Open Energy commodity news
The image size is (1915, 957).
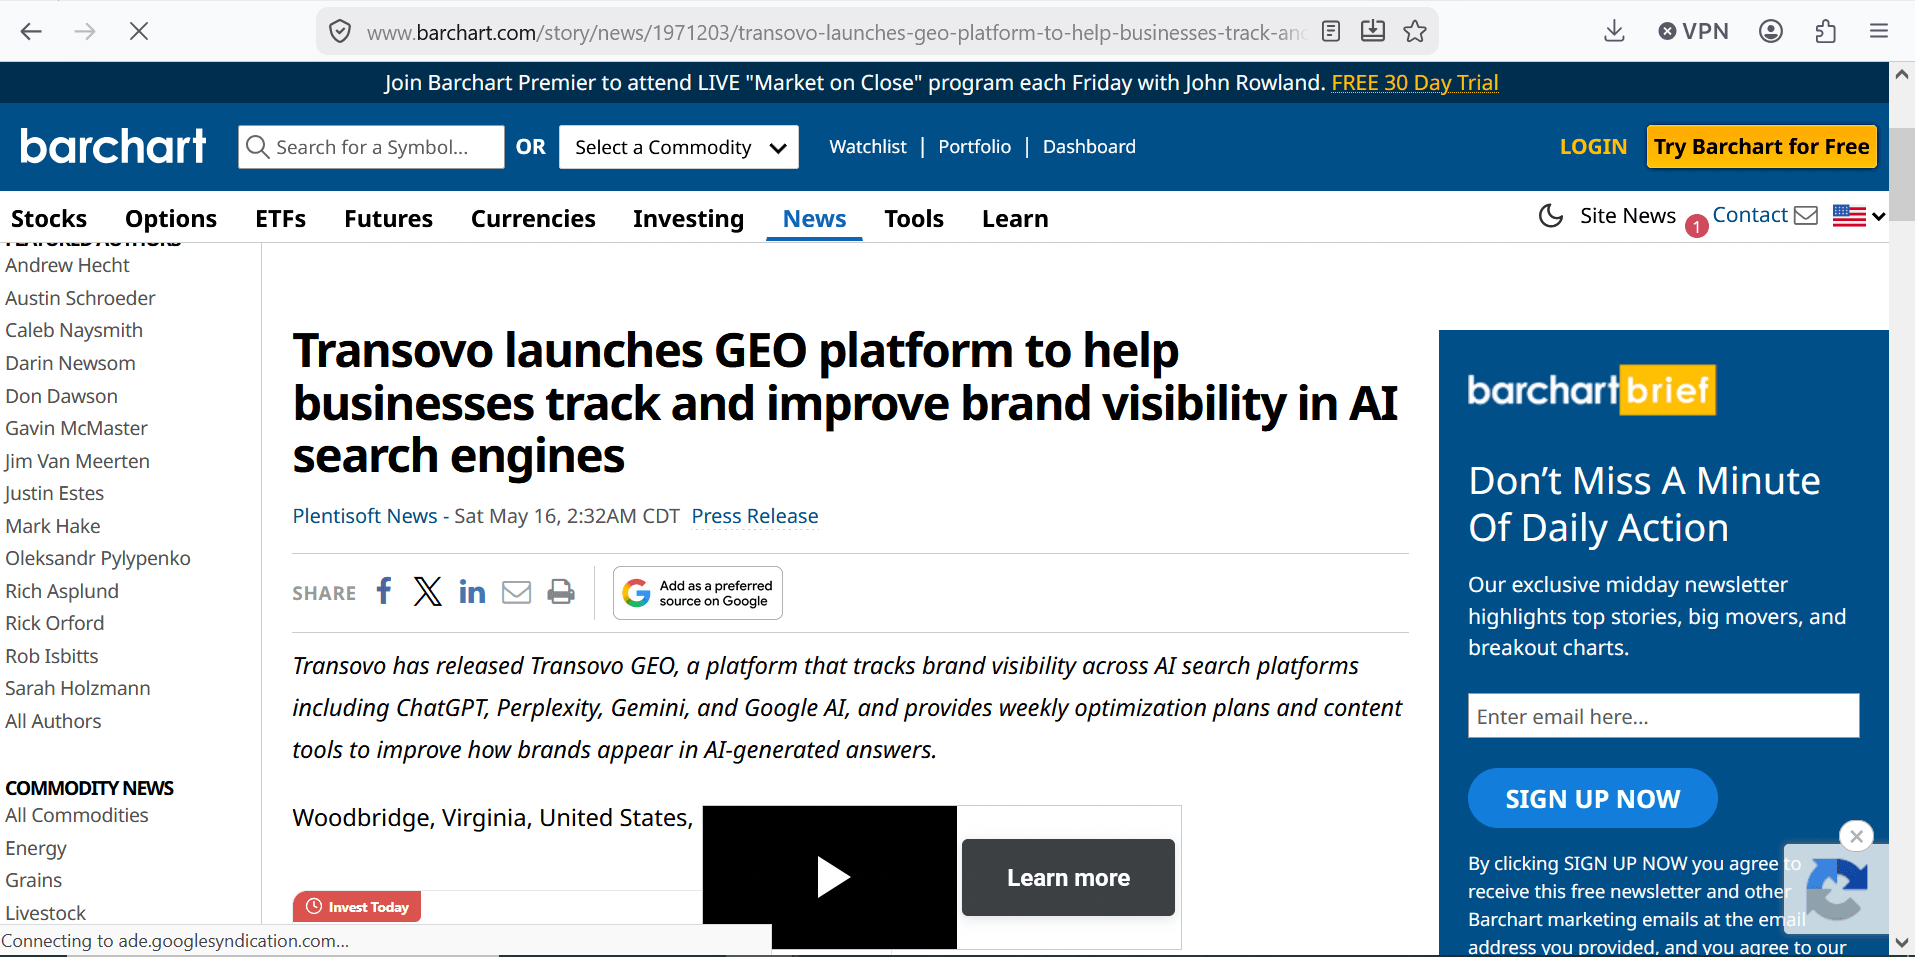coord(36,848)
